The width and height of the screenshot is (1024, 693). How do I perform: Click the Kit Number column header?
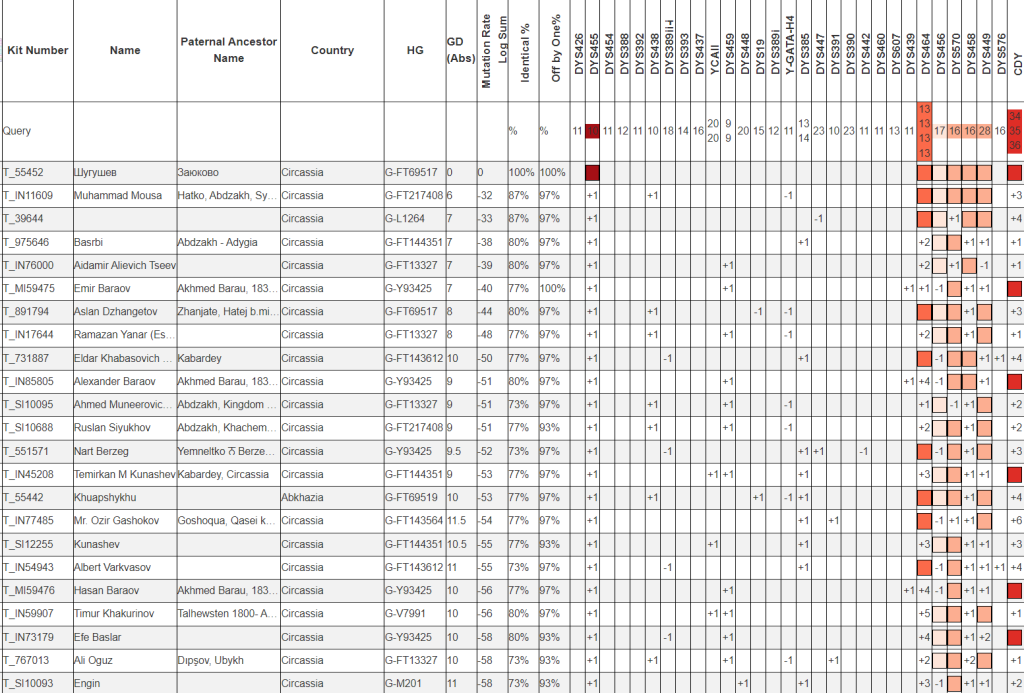[x=37, y=50]
